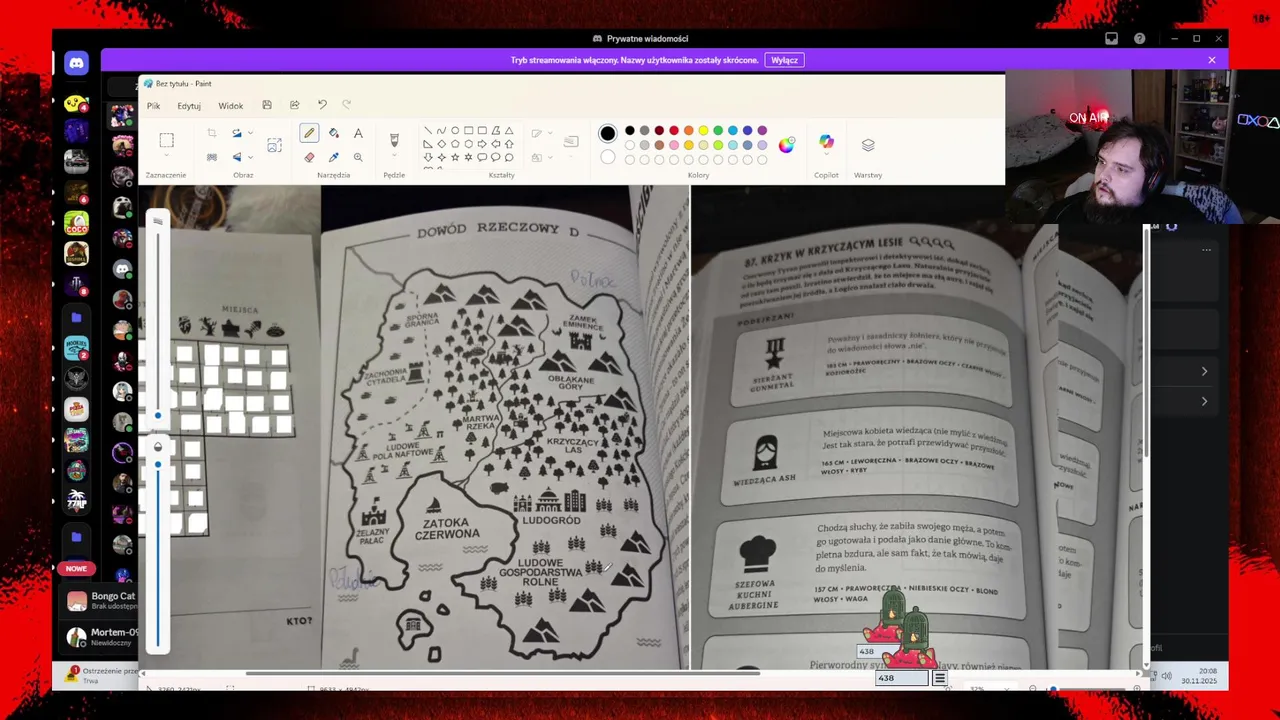1280x720 pixels.
Task: Open Discord help question mark icon
Action: 1139,39
